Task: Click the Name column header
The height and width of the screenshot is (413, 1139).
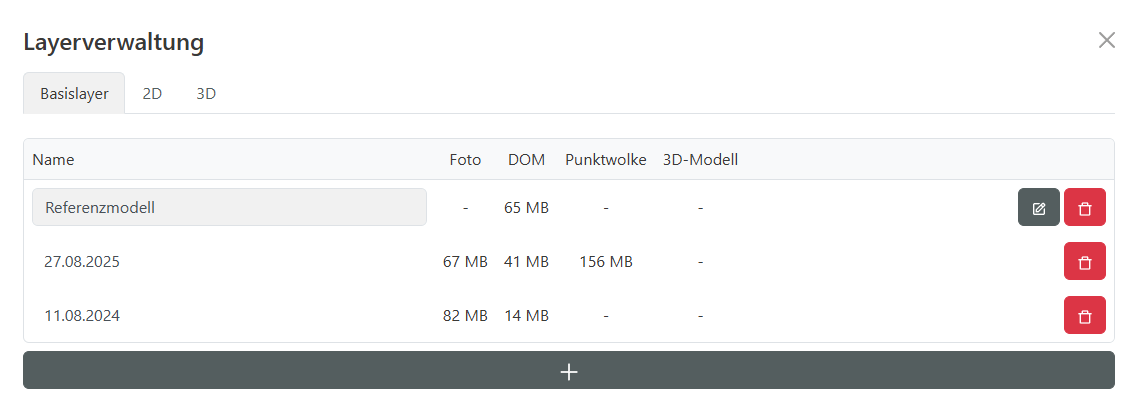Action: click(53, 160)
